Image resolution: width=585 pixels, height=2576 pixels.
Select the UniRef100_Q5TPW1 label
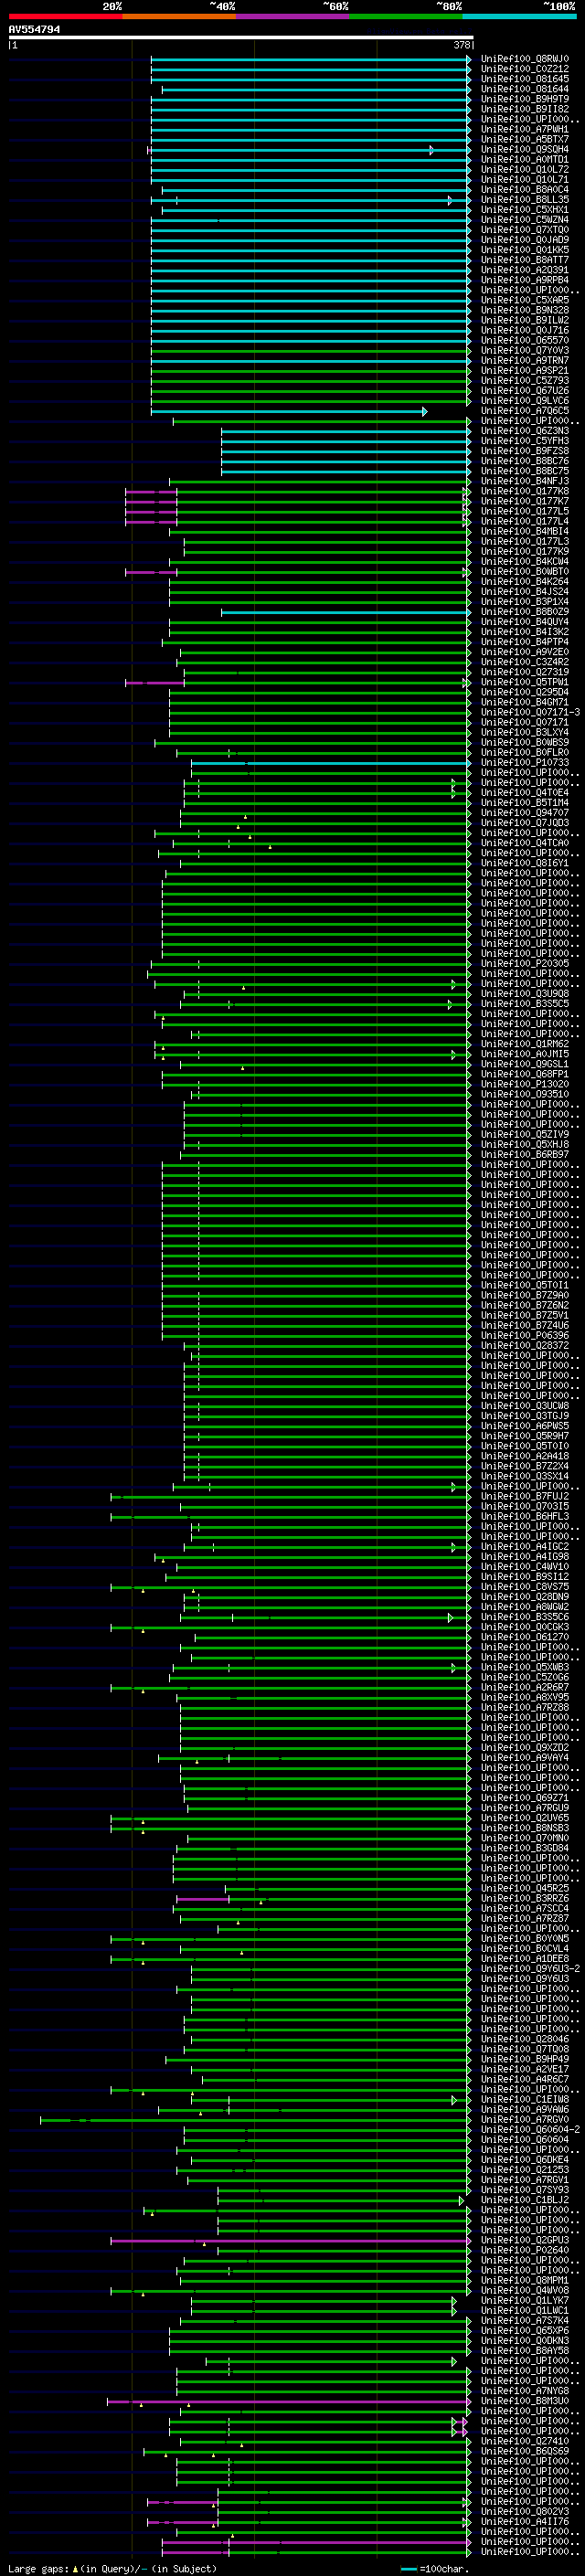pos(524,682)
